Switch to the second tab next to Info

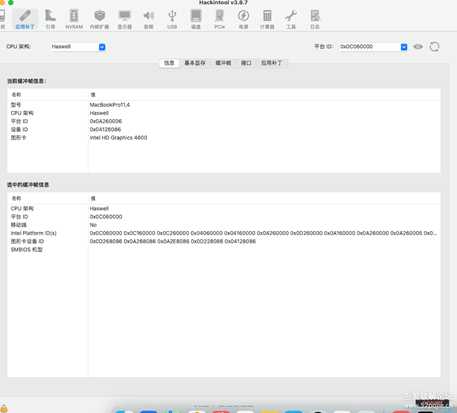pyautogui.click(x=195, y=63)
